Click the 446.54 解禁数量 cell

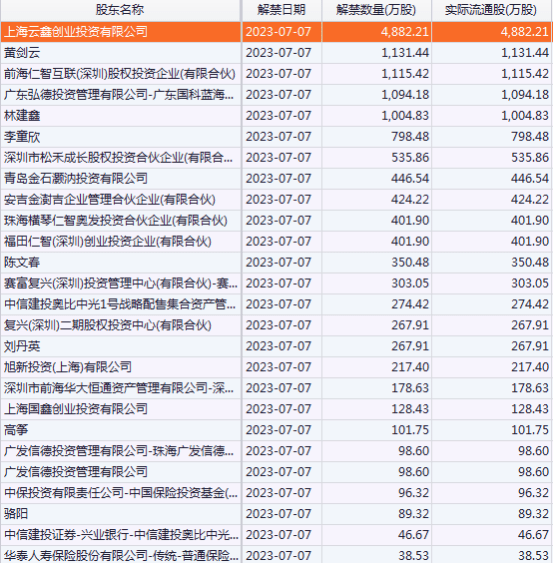pyautogui.click(x=376, y=179)
